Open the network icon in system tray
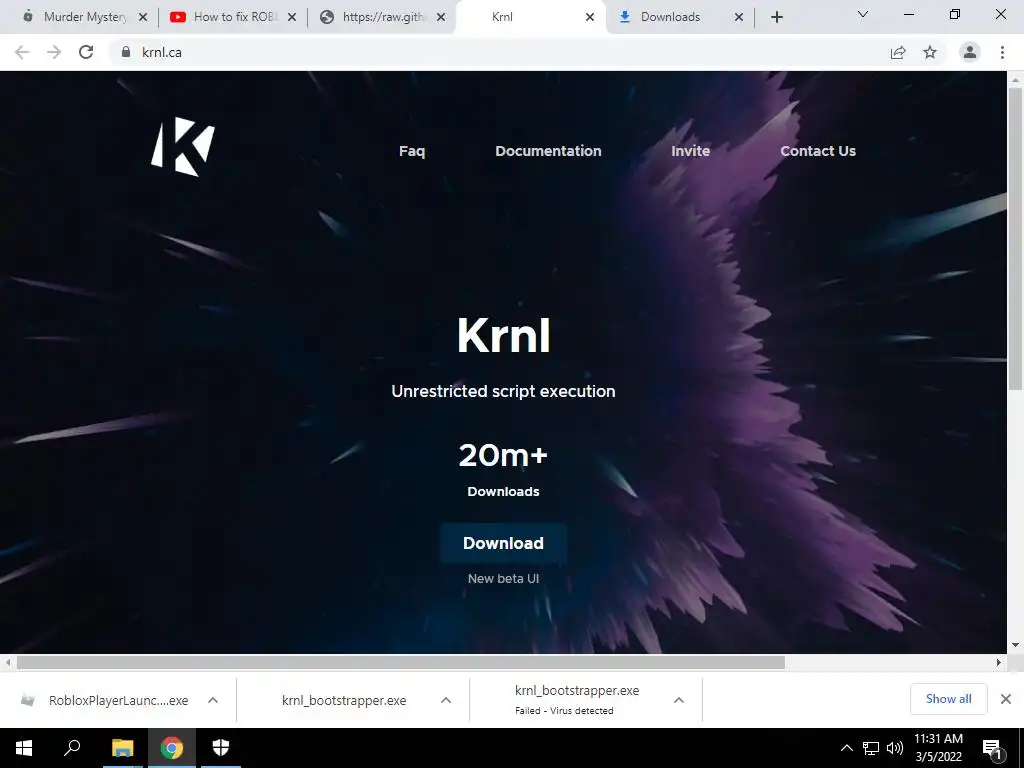Screen dimensions: 1024x768 point(871,748)
